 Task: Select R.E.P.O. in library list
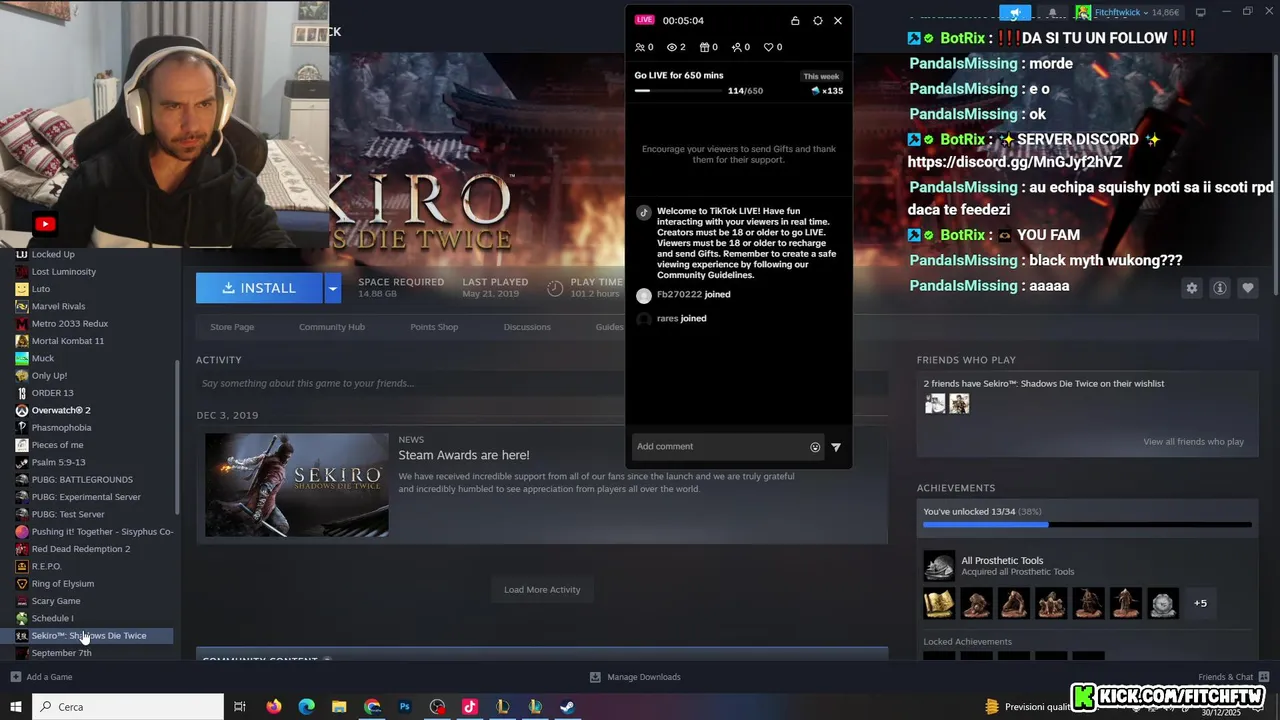(x=46, y=566)
